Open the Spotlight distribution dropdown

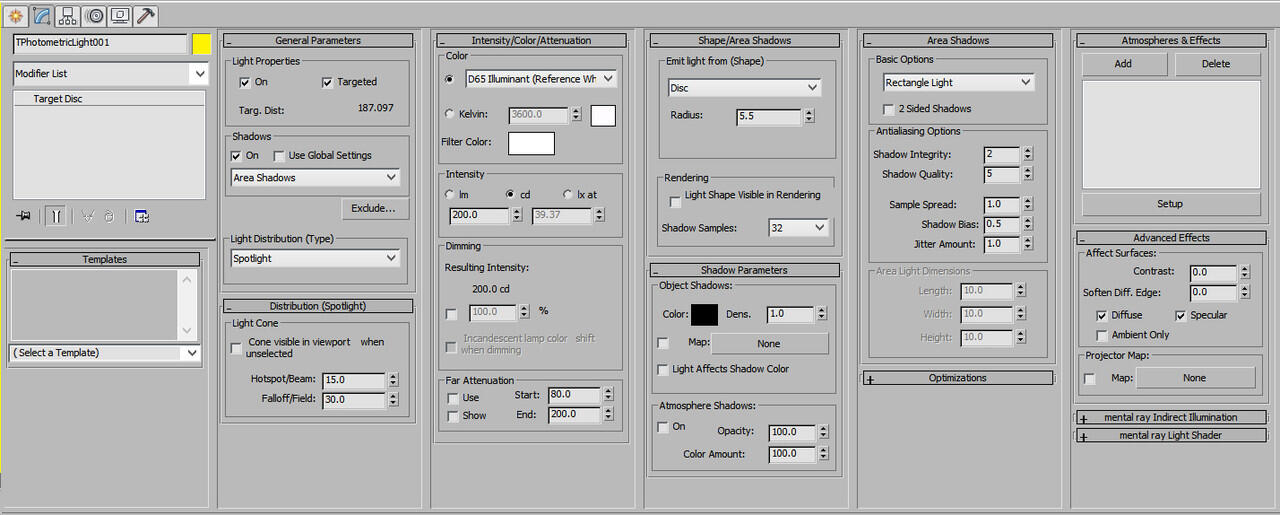click(x=315, y=258)
